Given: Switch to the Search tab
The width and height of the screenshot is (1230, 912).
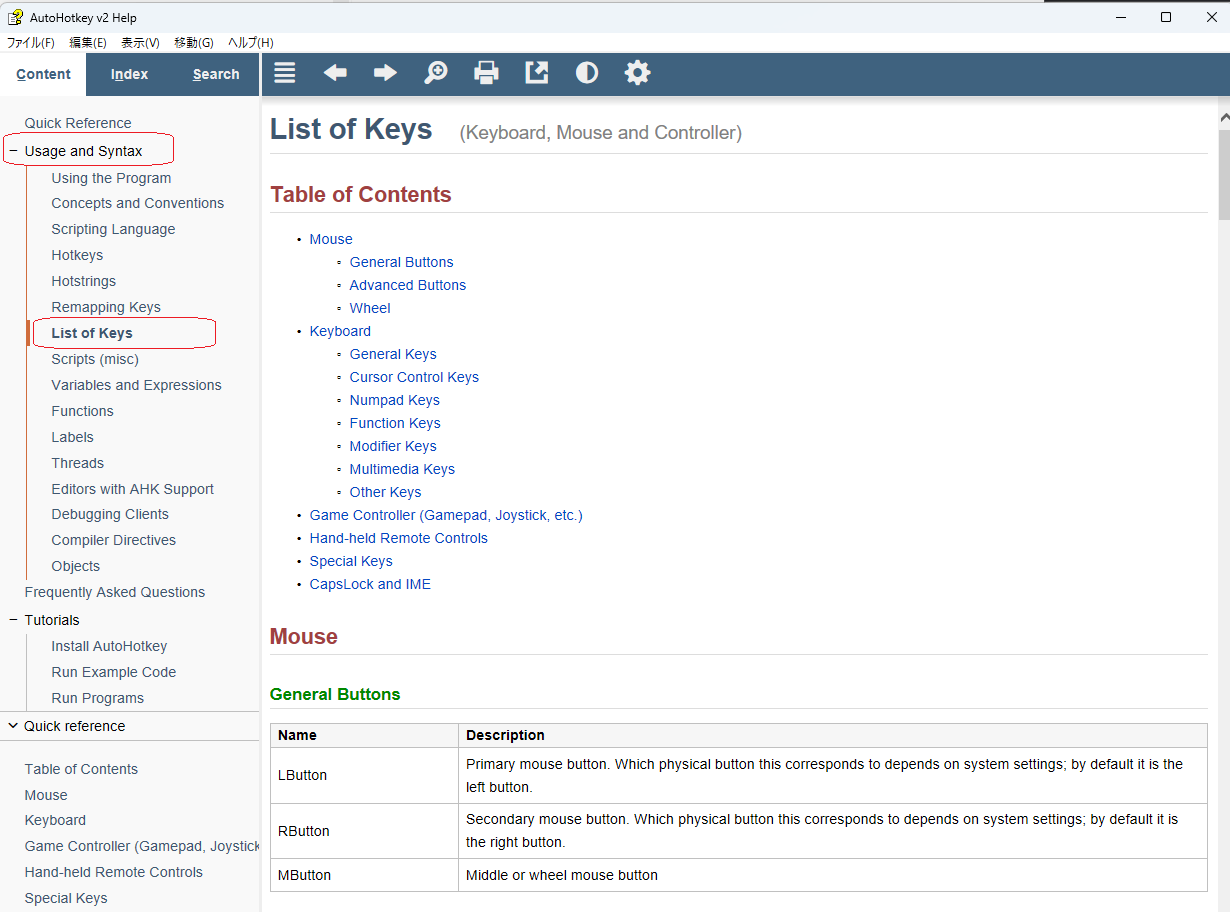Looking at the screenshot, I should (216, 74).
